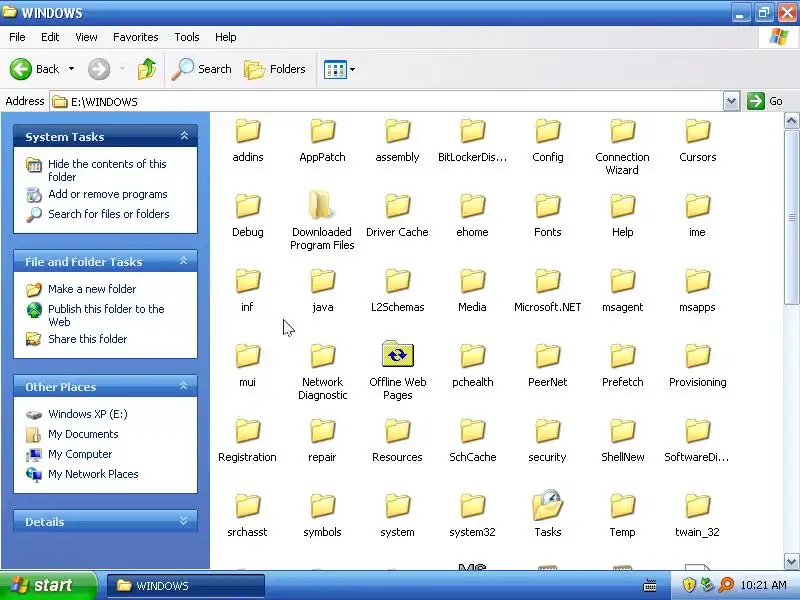Click Hide the contents of this folder

pyautogui.click(x=107, y=170)
